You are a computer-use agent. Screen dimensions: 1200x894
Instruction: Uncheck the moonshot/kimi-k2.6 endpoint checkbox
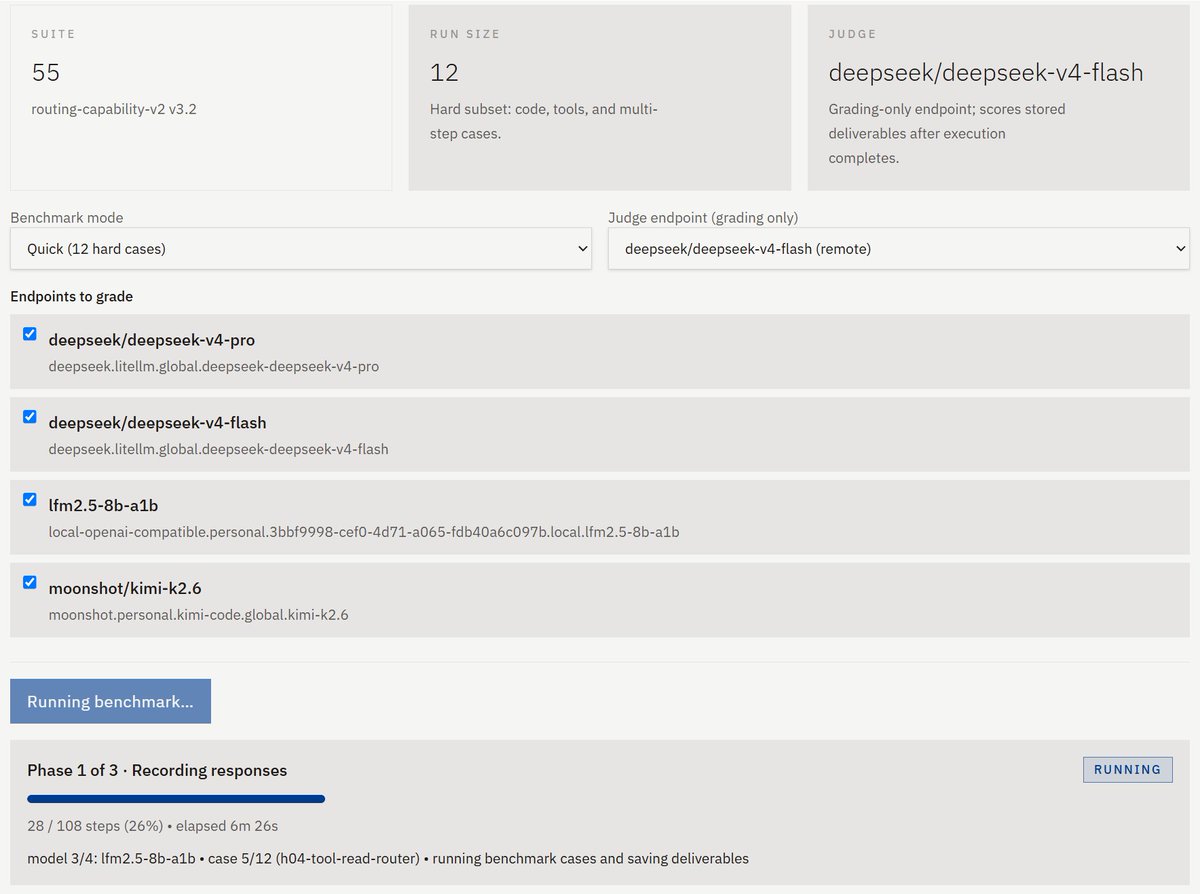(x=30, y=582)
